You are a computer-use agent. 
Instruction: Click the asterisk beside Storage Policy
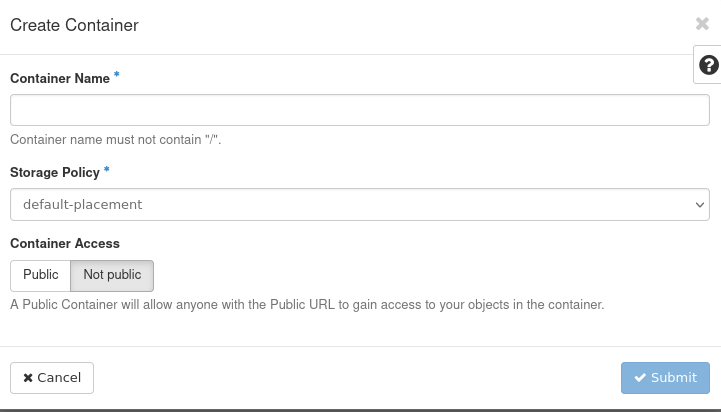107,171
